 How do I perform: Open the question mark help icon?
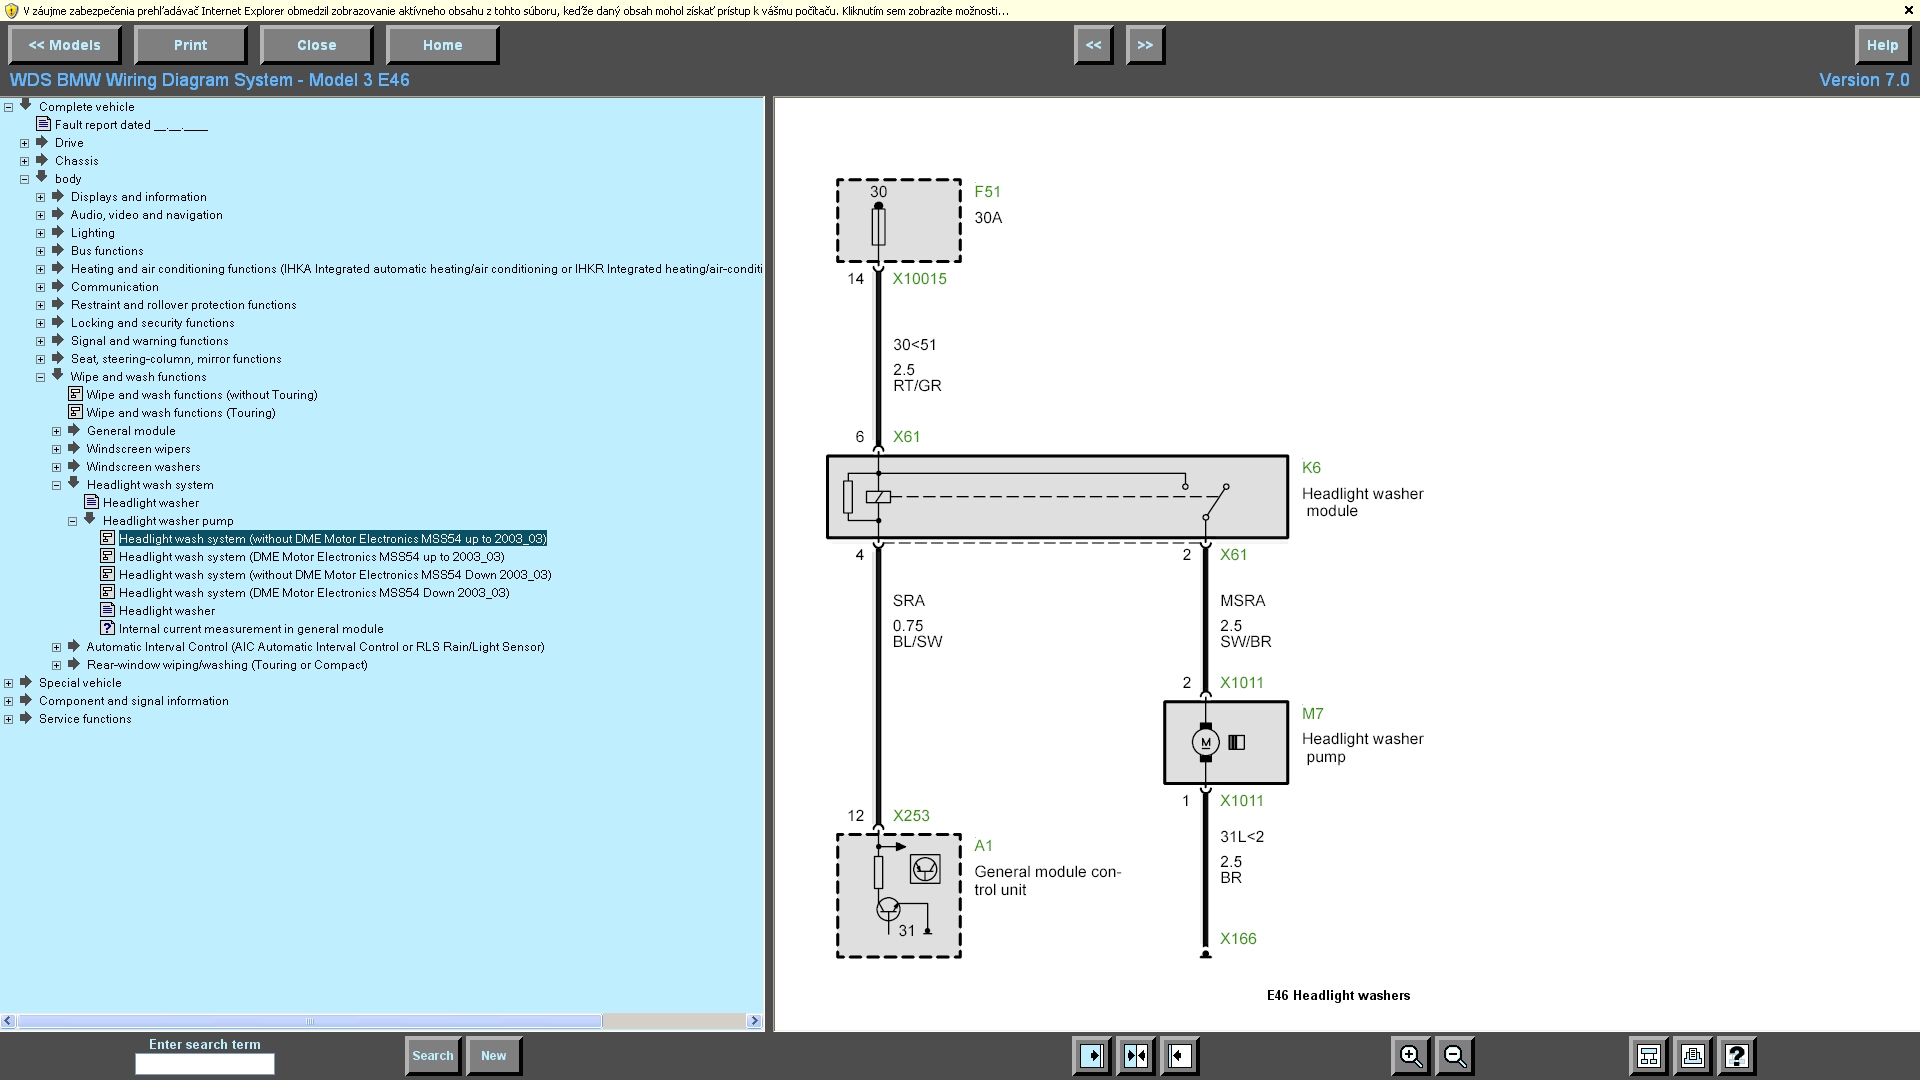1737,1056
